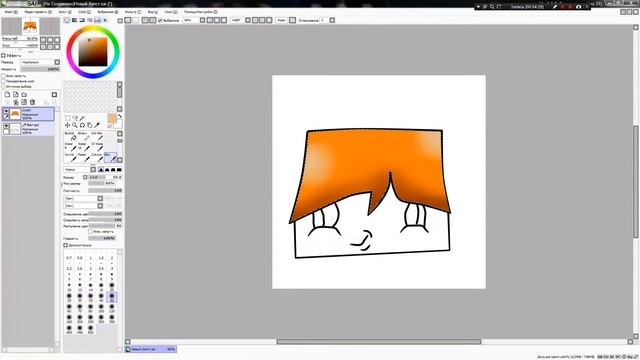Select the rectangular selection tool
640x360 pixels.
pos(68,118)
